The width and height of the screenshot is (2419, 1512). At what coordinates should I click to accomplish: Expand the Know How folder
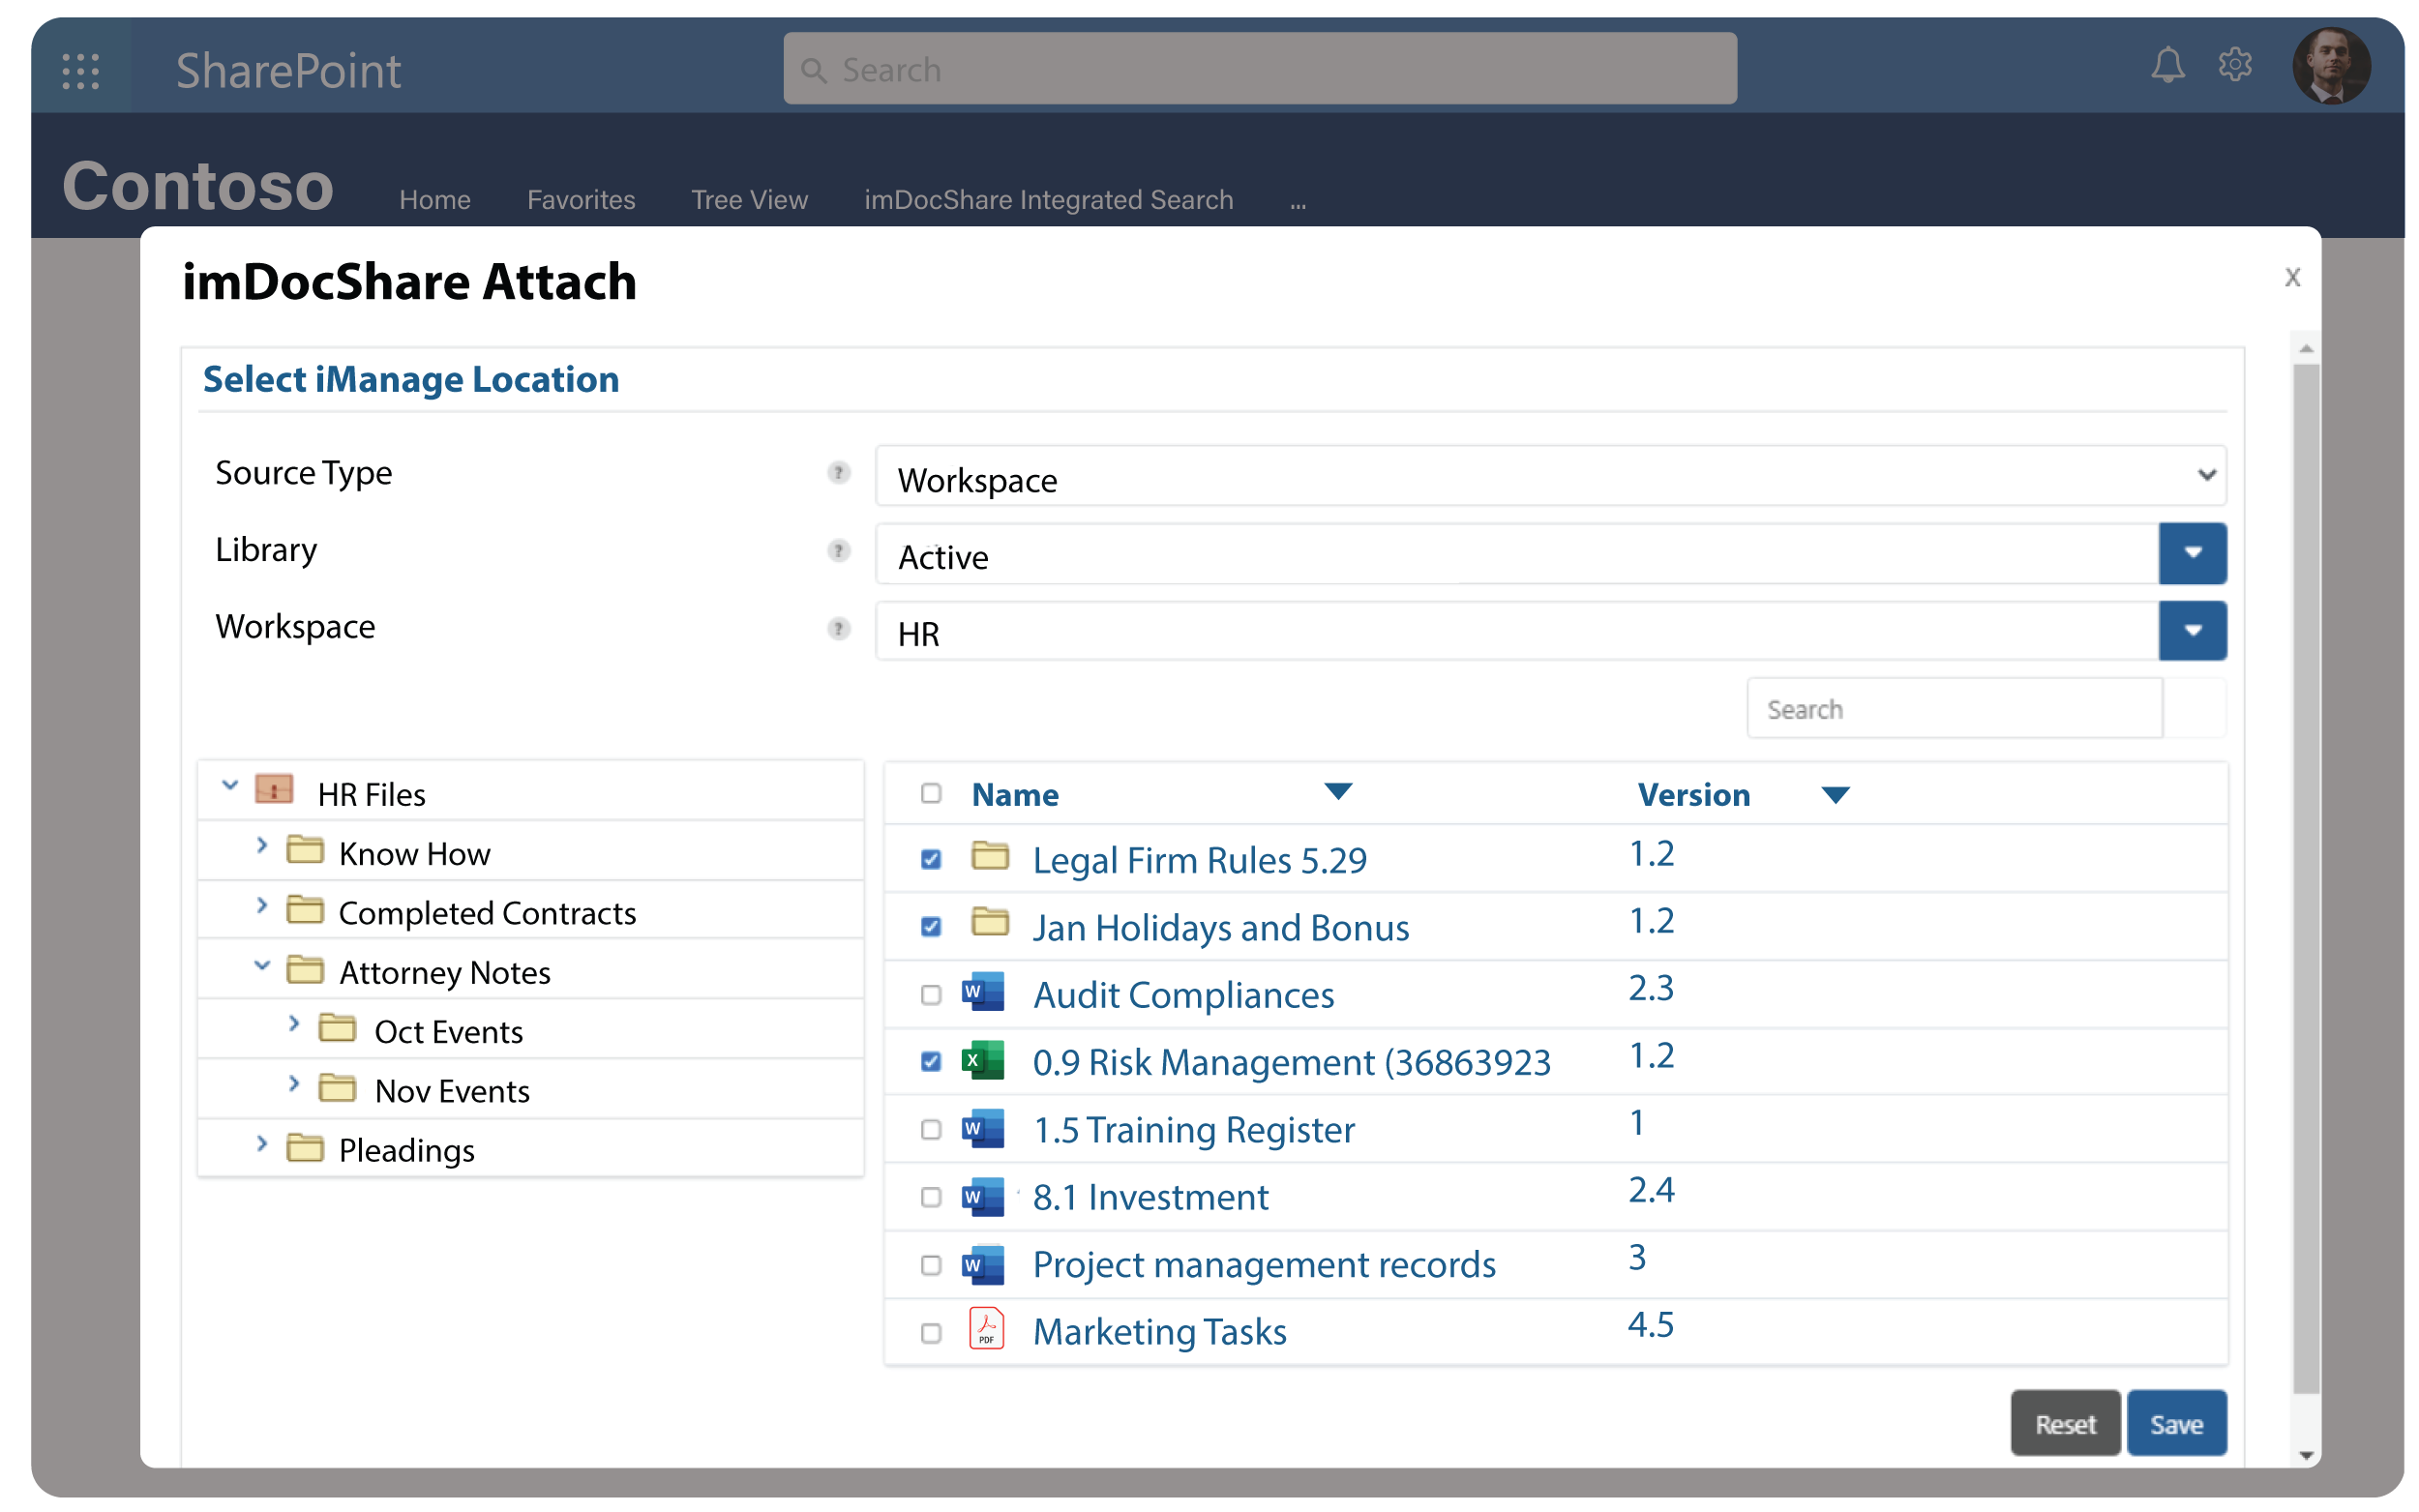pyautogui.click(x=262, y=845)
